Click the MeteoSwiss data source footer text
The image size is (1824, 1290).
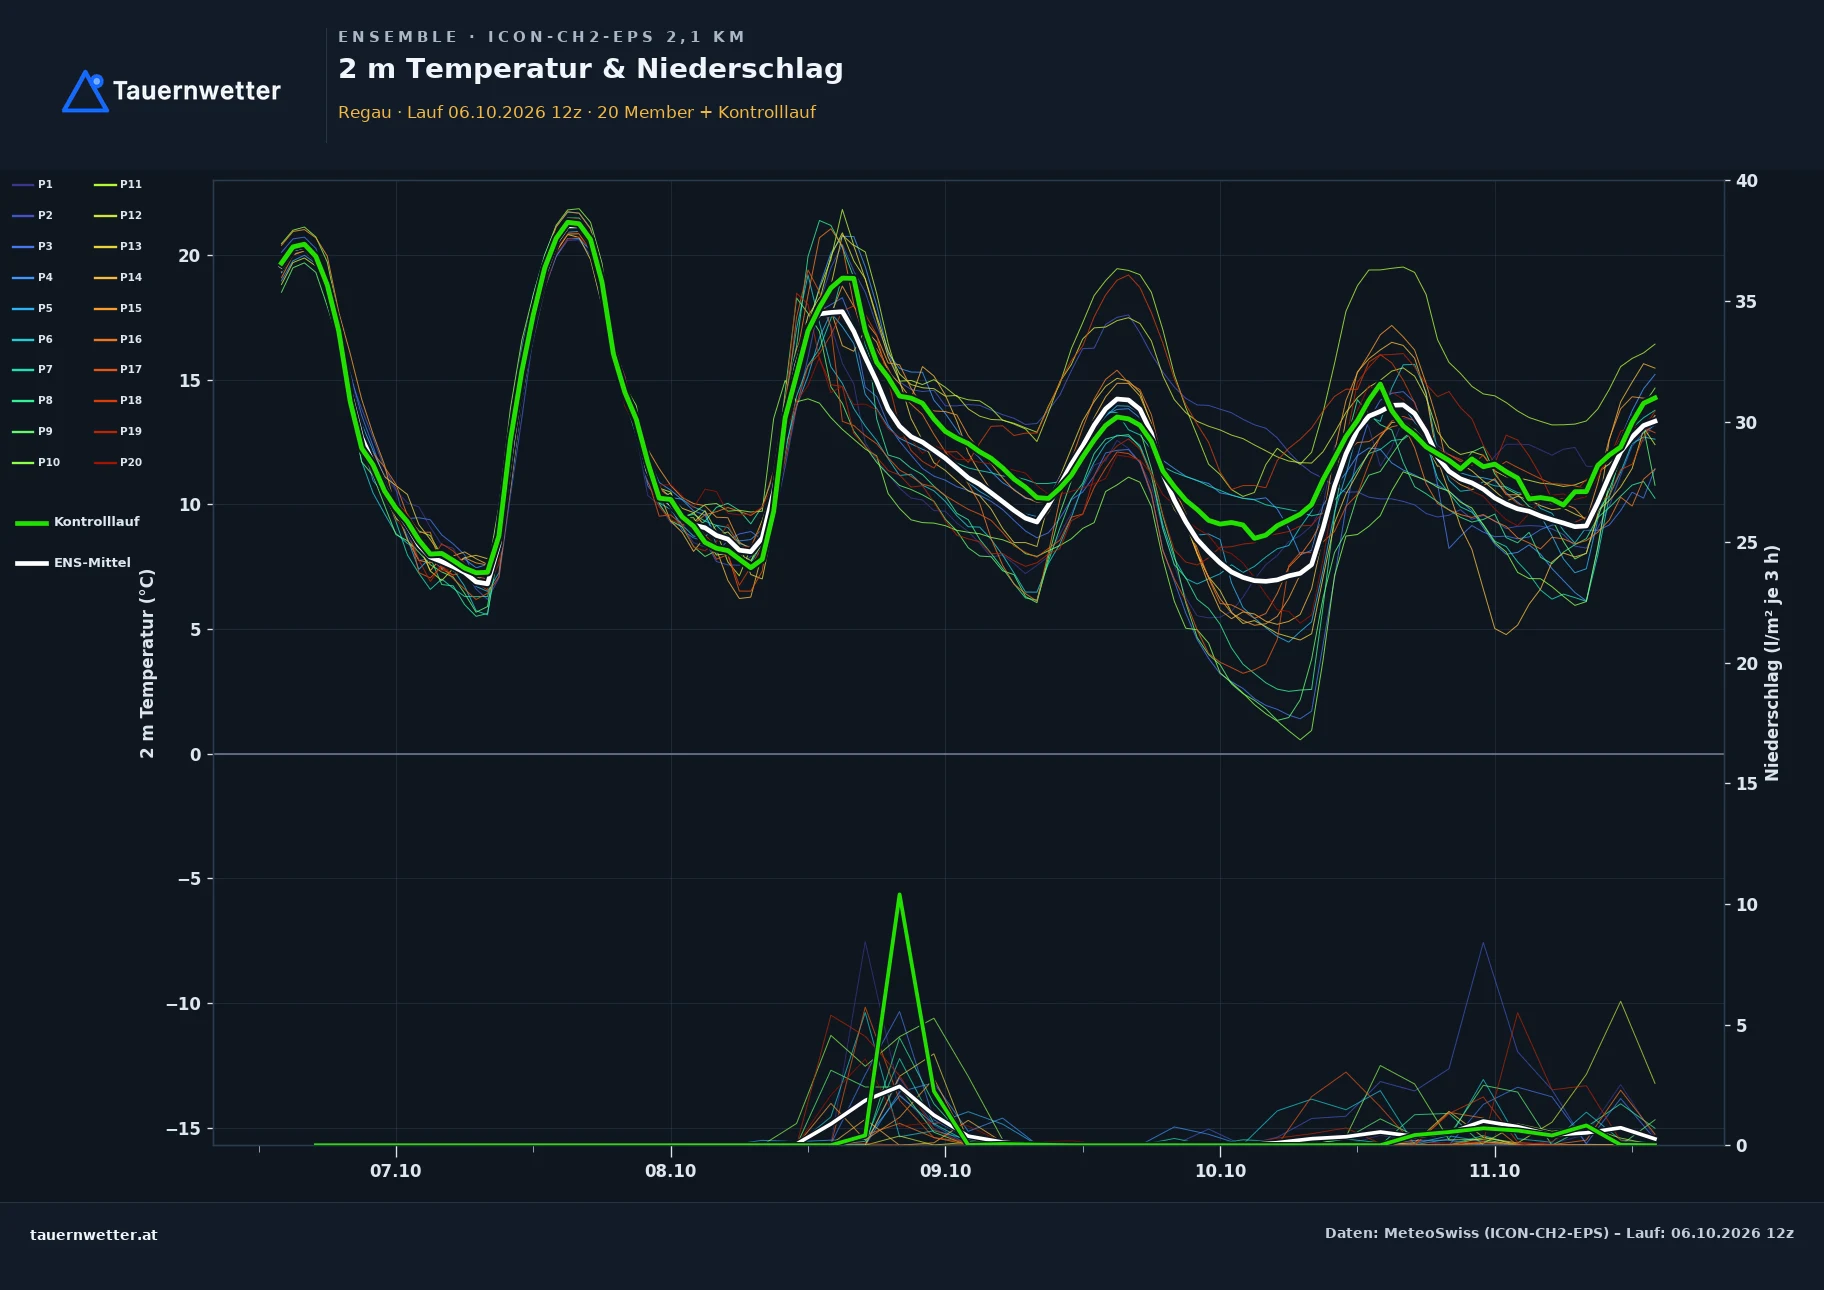pos(1559,1233)
